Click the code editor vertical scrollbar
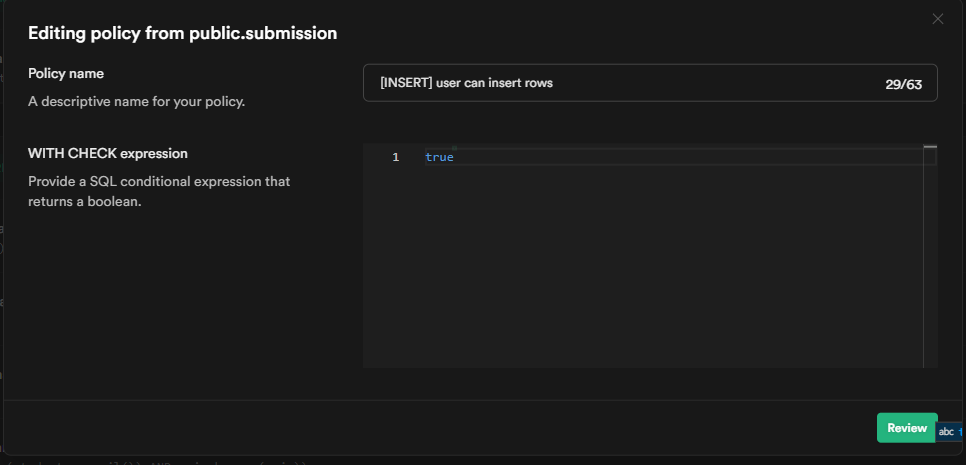966x465 pixels. [x=930, y=256]
